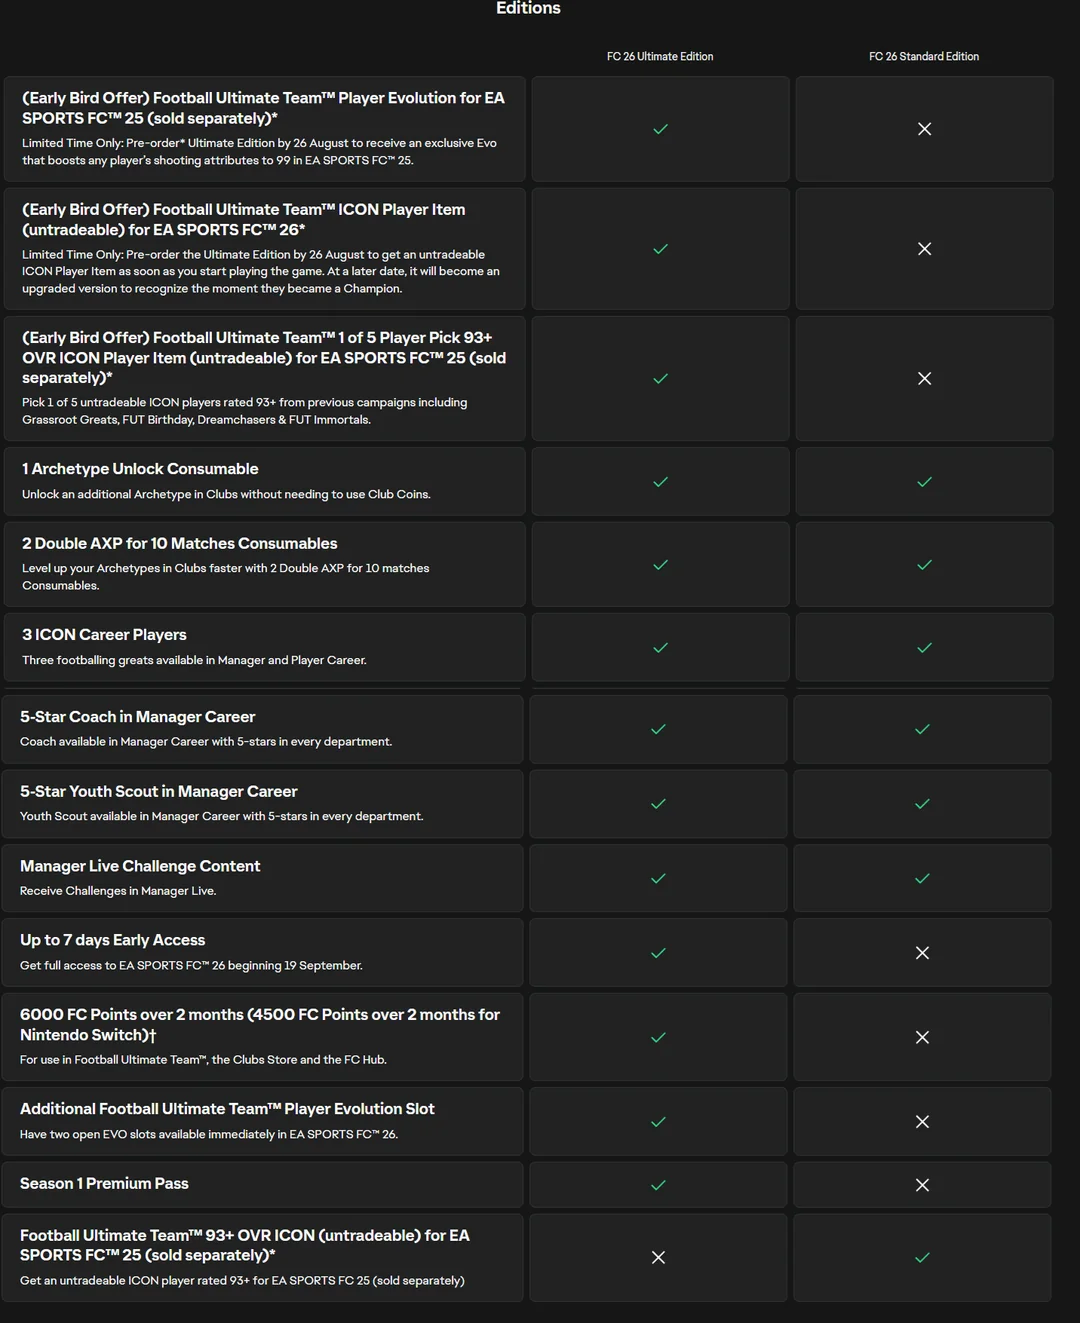Image resolution: width=1080 pixels, height=1323 pixels.
Task: Click Standard Edition X for Early Access row
Action: [922, 953]
